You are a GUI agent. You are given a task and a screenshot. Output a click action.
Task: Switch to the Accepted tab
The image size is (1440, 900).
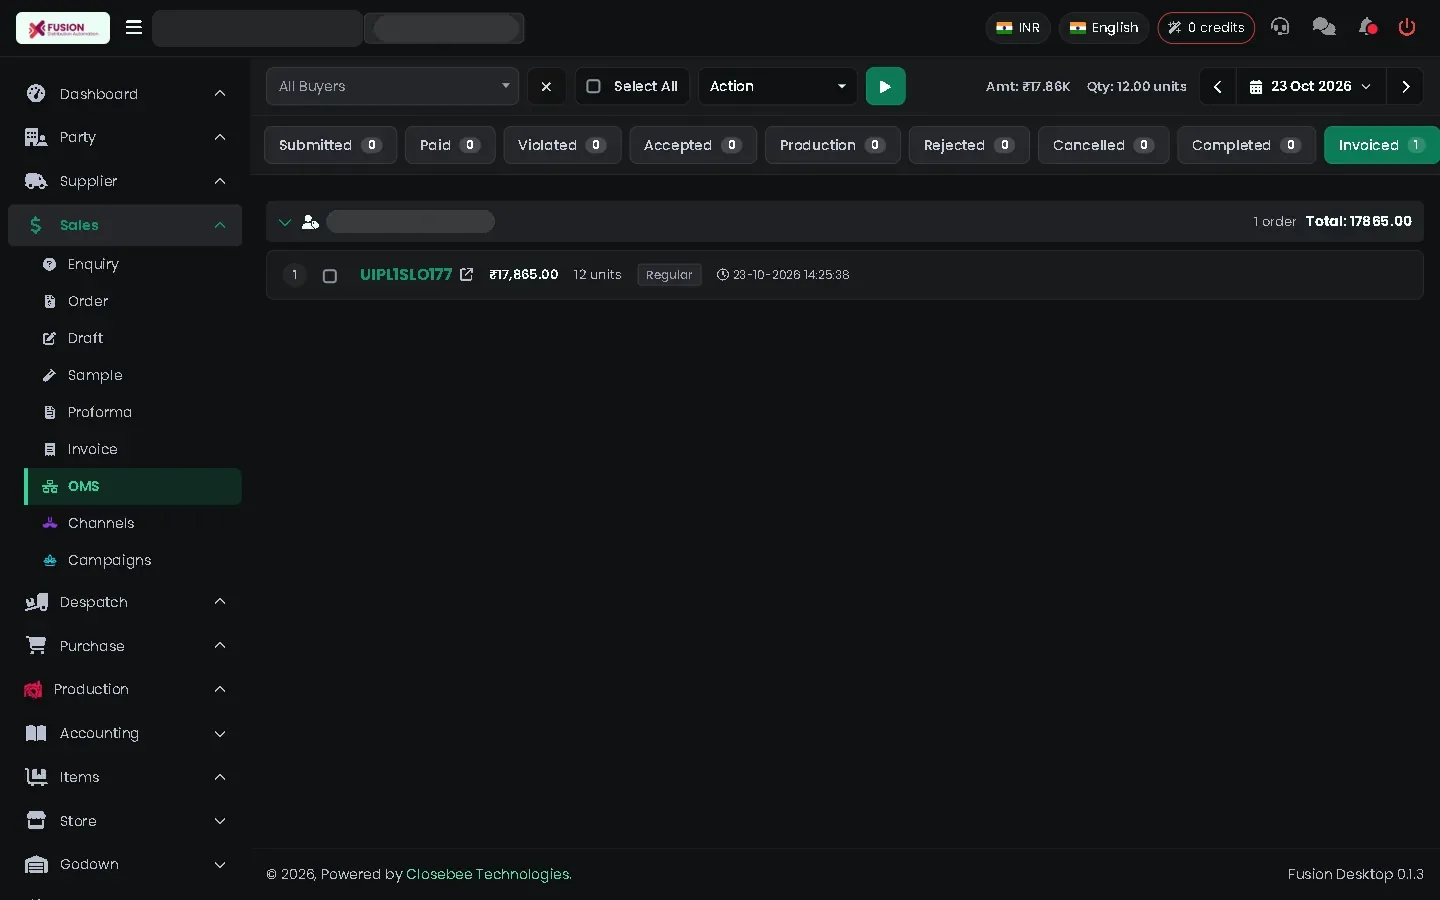[x=692, y=145]
